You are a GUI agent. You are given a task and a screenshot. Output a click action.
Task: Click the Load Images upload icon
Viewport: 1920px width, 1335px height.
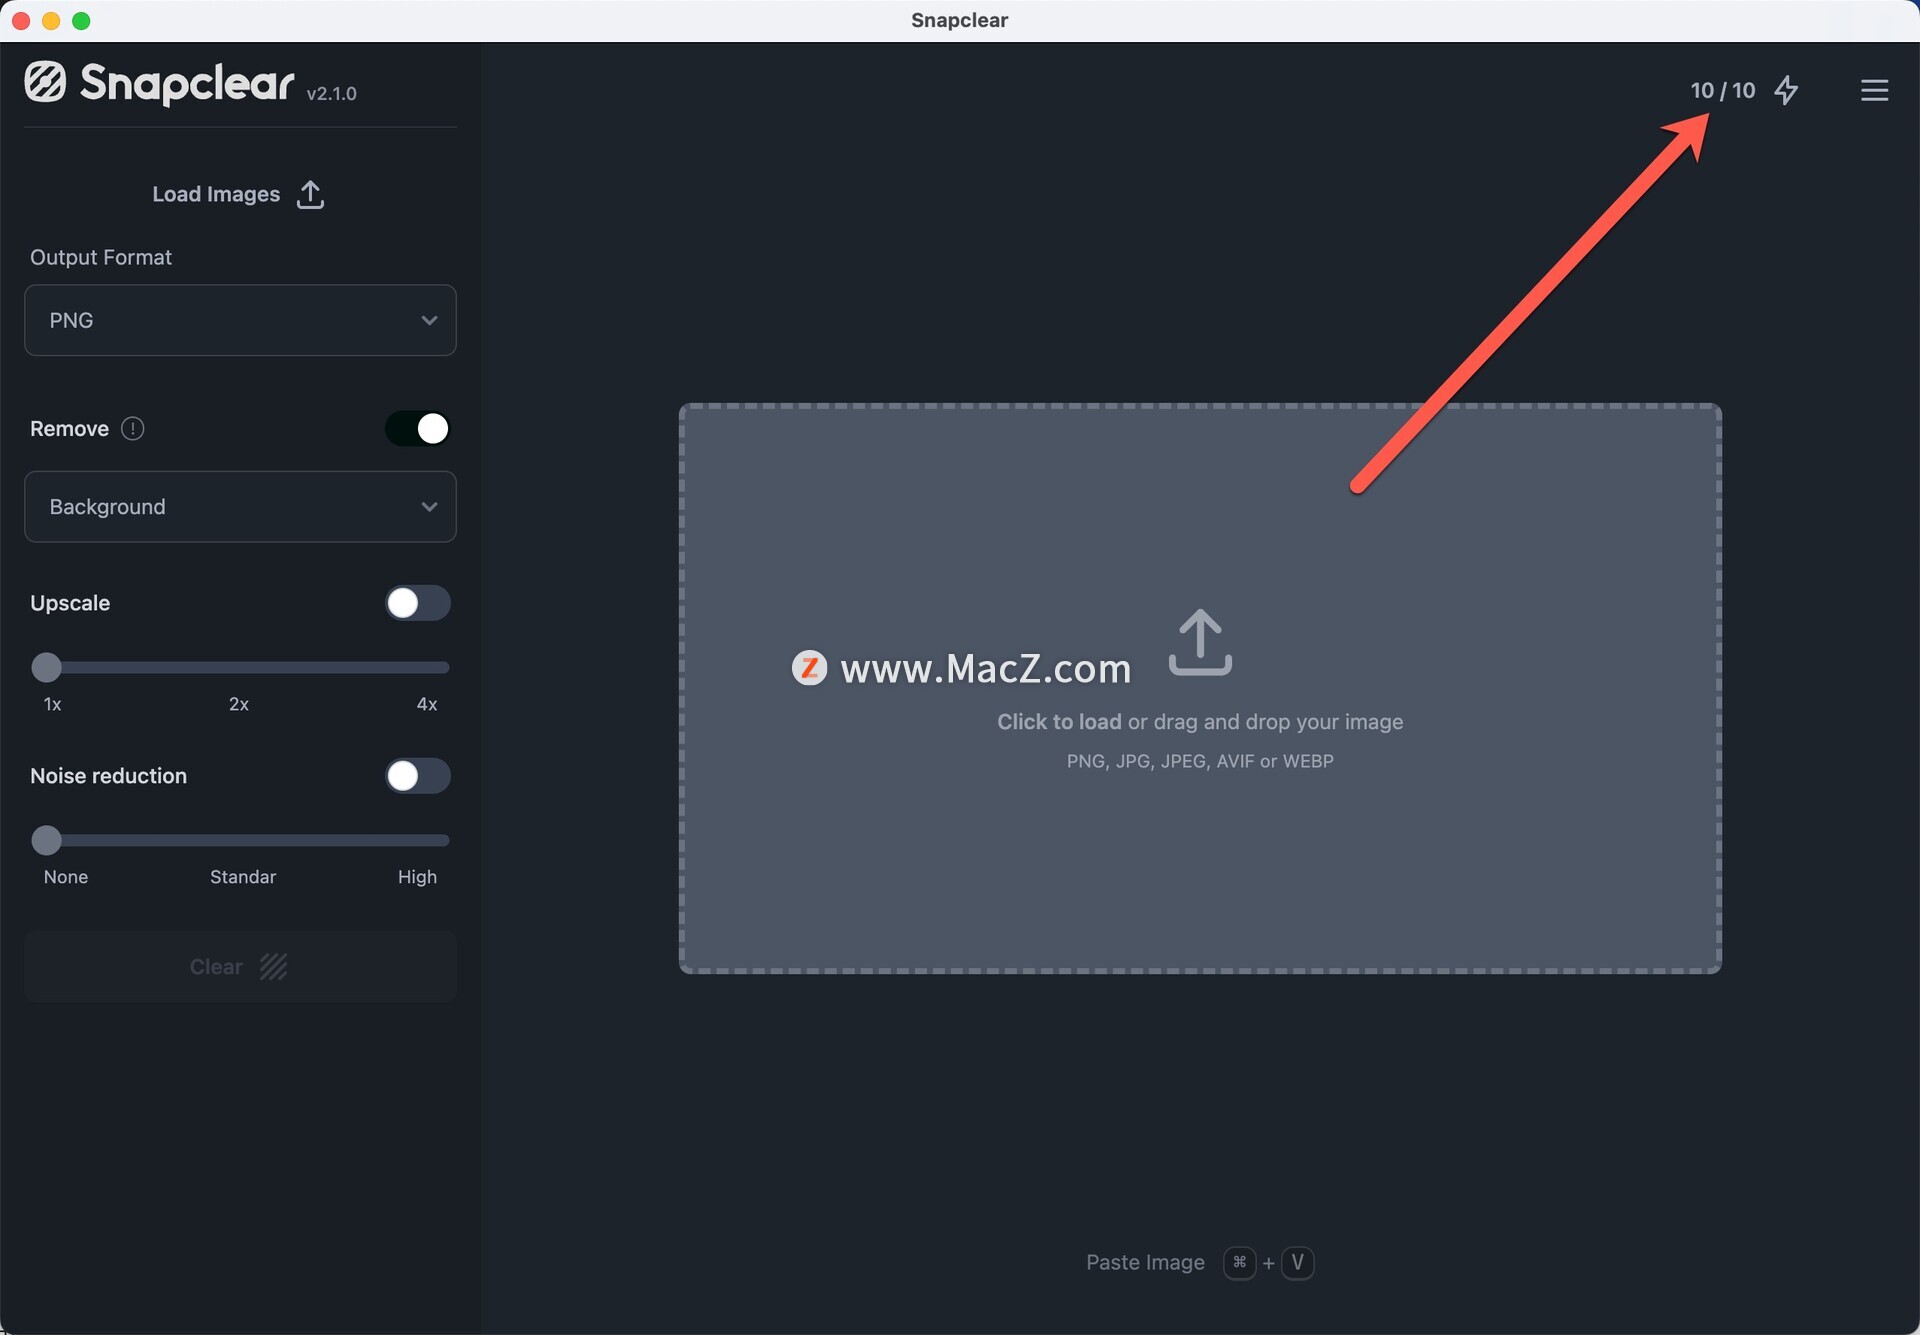pyautogui.click(x=310, y=194)
